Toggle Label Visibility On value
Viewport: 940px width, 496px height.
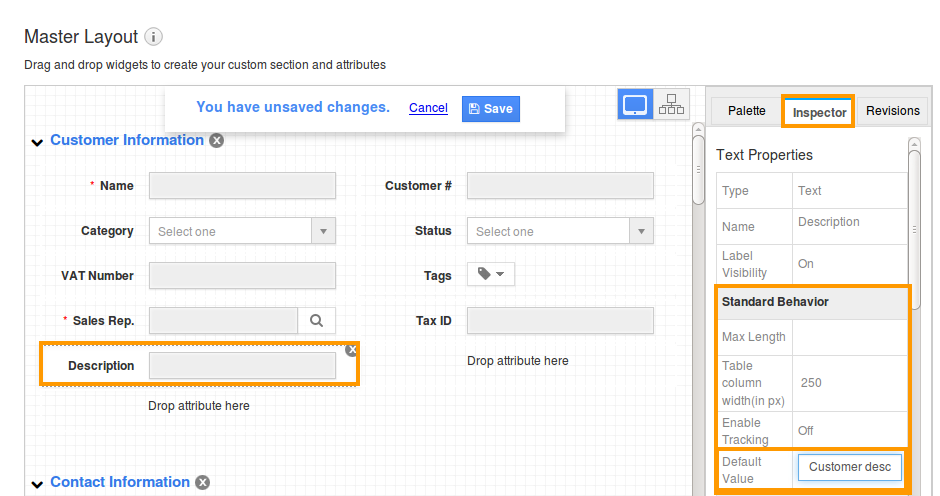[x=806, y=264]
